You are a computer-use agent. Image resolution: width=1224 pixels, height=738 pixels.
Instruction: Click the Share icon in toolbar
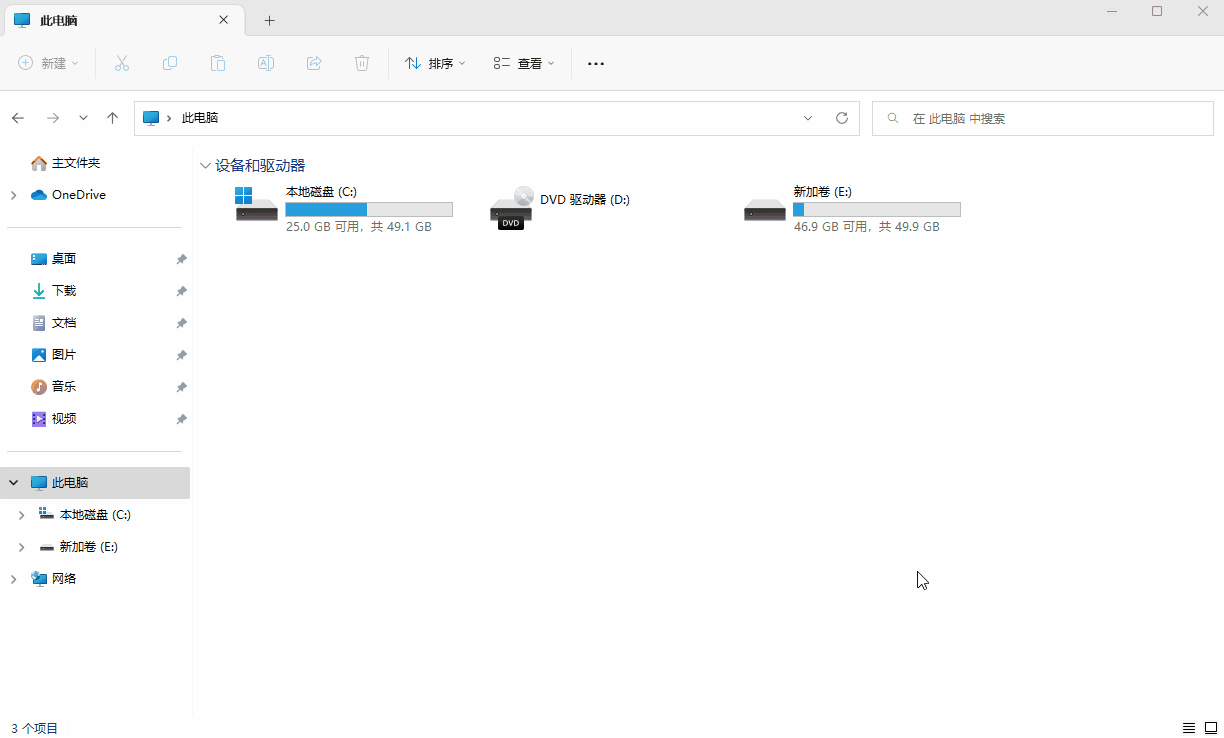tap(314, 63)
